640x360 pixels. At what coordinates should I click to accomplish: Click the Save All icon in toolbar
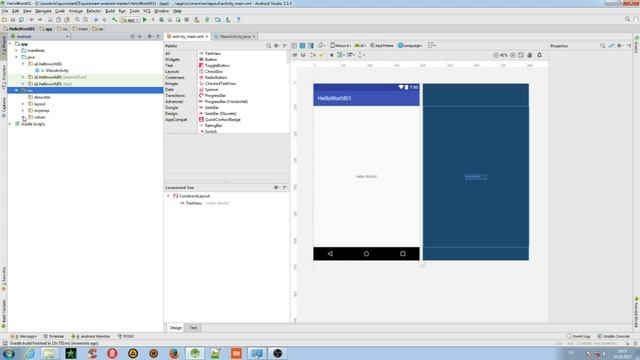(13, 20)
